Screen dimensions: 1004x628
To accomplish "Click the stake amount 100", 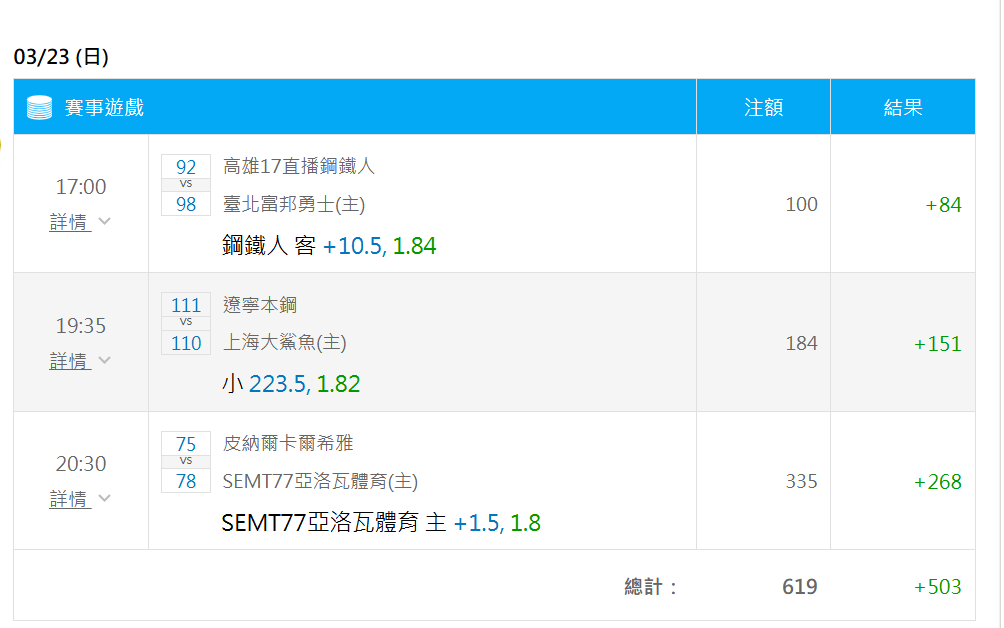I will coord(801,204).
